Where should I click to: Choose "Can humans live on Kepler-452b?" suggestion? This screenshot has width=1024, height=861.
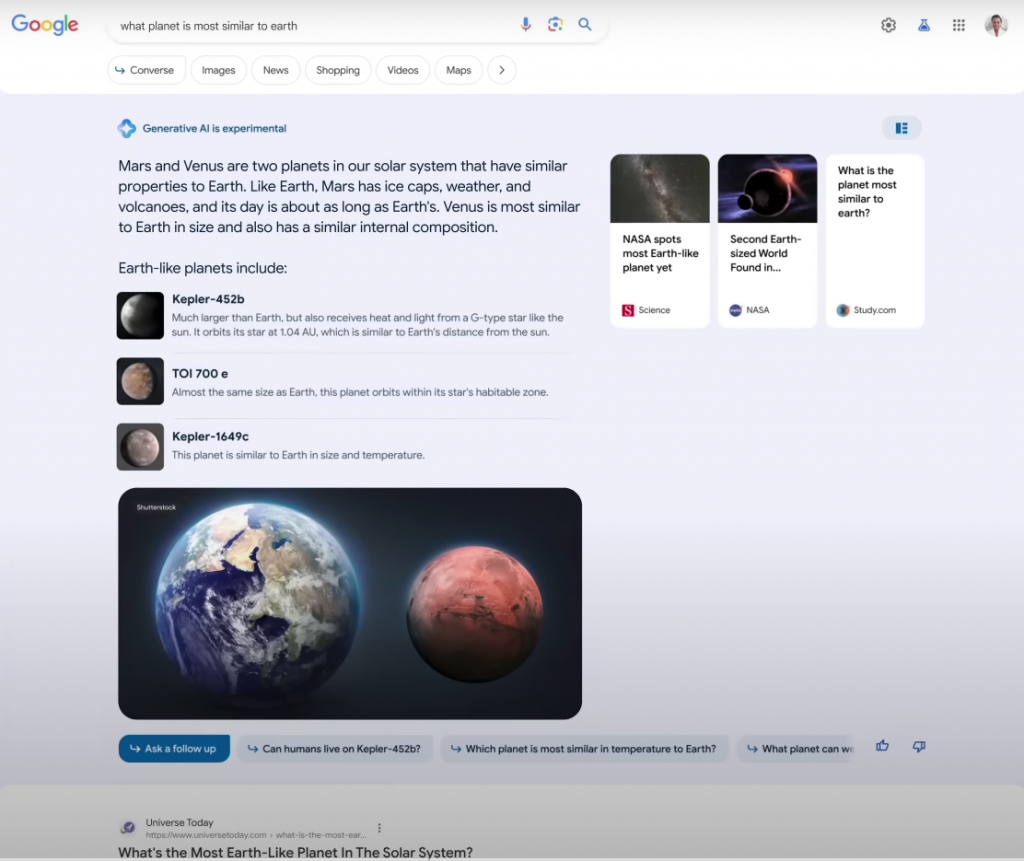334,749
